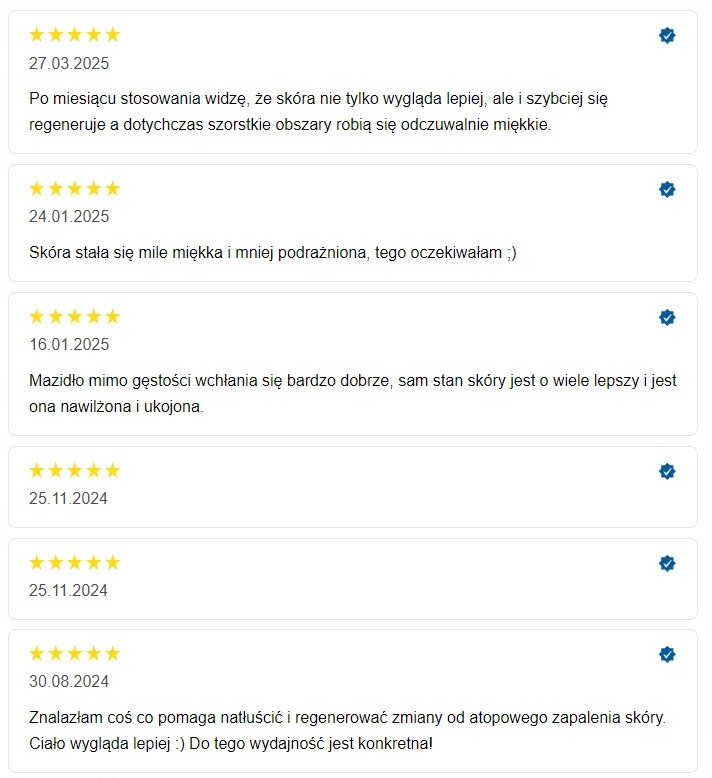Select the 27.03.2025 review date
Image resolution: width=712 pixels, height=778 pixels.
[x=69, y=63]
